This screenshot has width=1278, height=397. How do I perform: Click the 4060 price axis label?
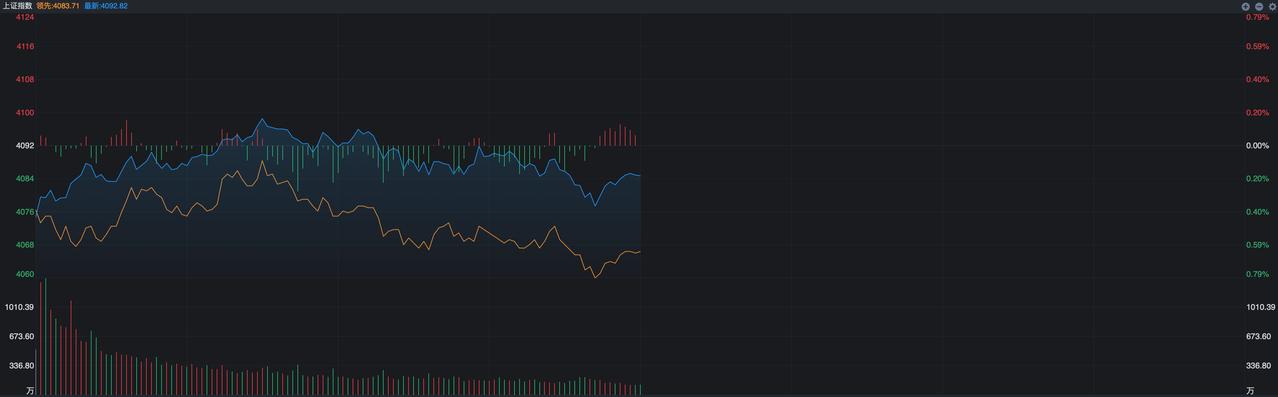pos(25,274)
